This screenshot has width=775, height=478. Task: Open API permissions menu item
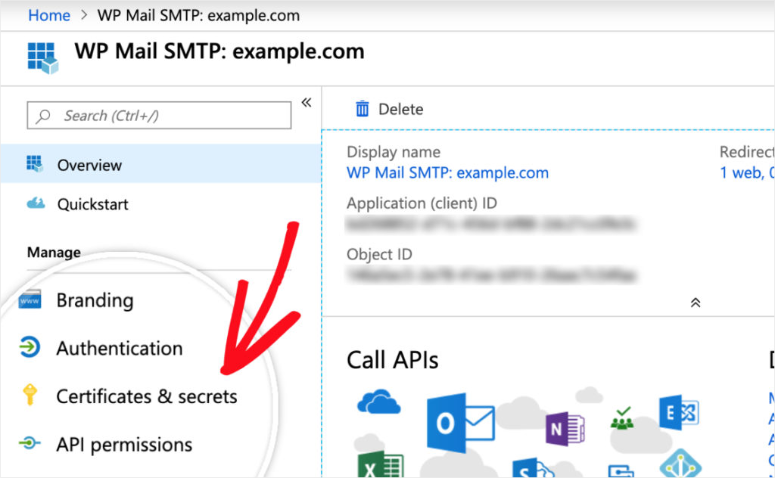click(124, 444)
